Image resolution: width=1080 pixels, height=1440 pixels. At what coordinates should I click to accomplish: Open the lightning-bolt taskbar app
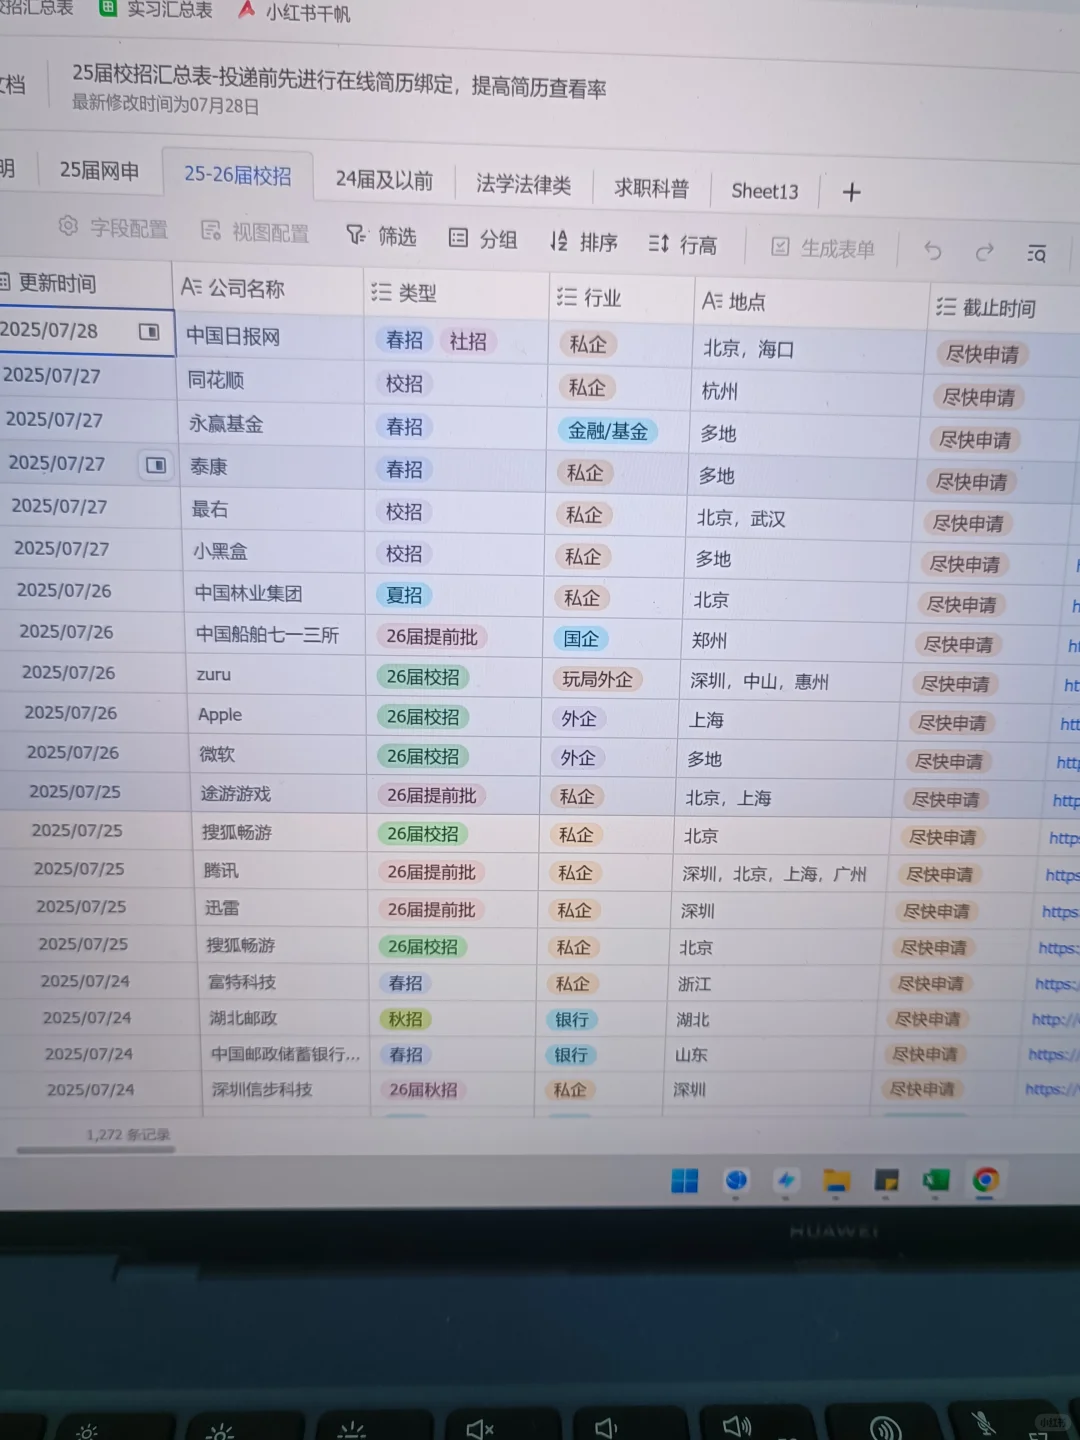click(786, 1182)
